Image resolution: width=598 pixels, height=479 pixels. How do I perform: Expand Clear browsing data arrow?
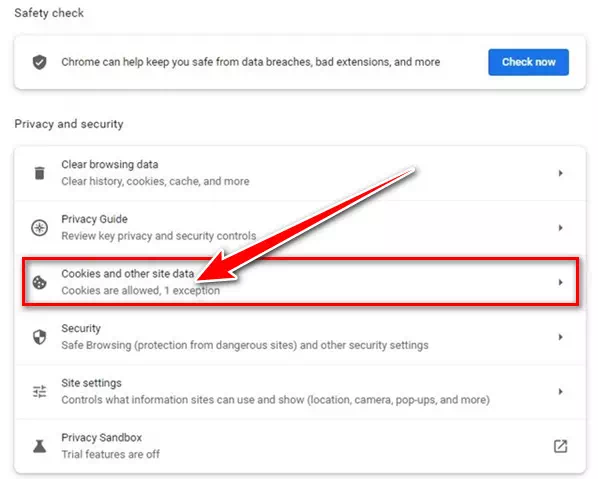point(560,173)
